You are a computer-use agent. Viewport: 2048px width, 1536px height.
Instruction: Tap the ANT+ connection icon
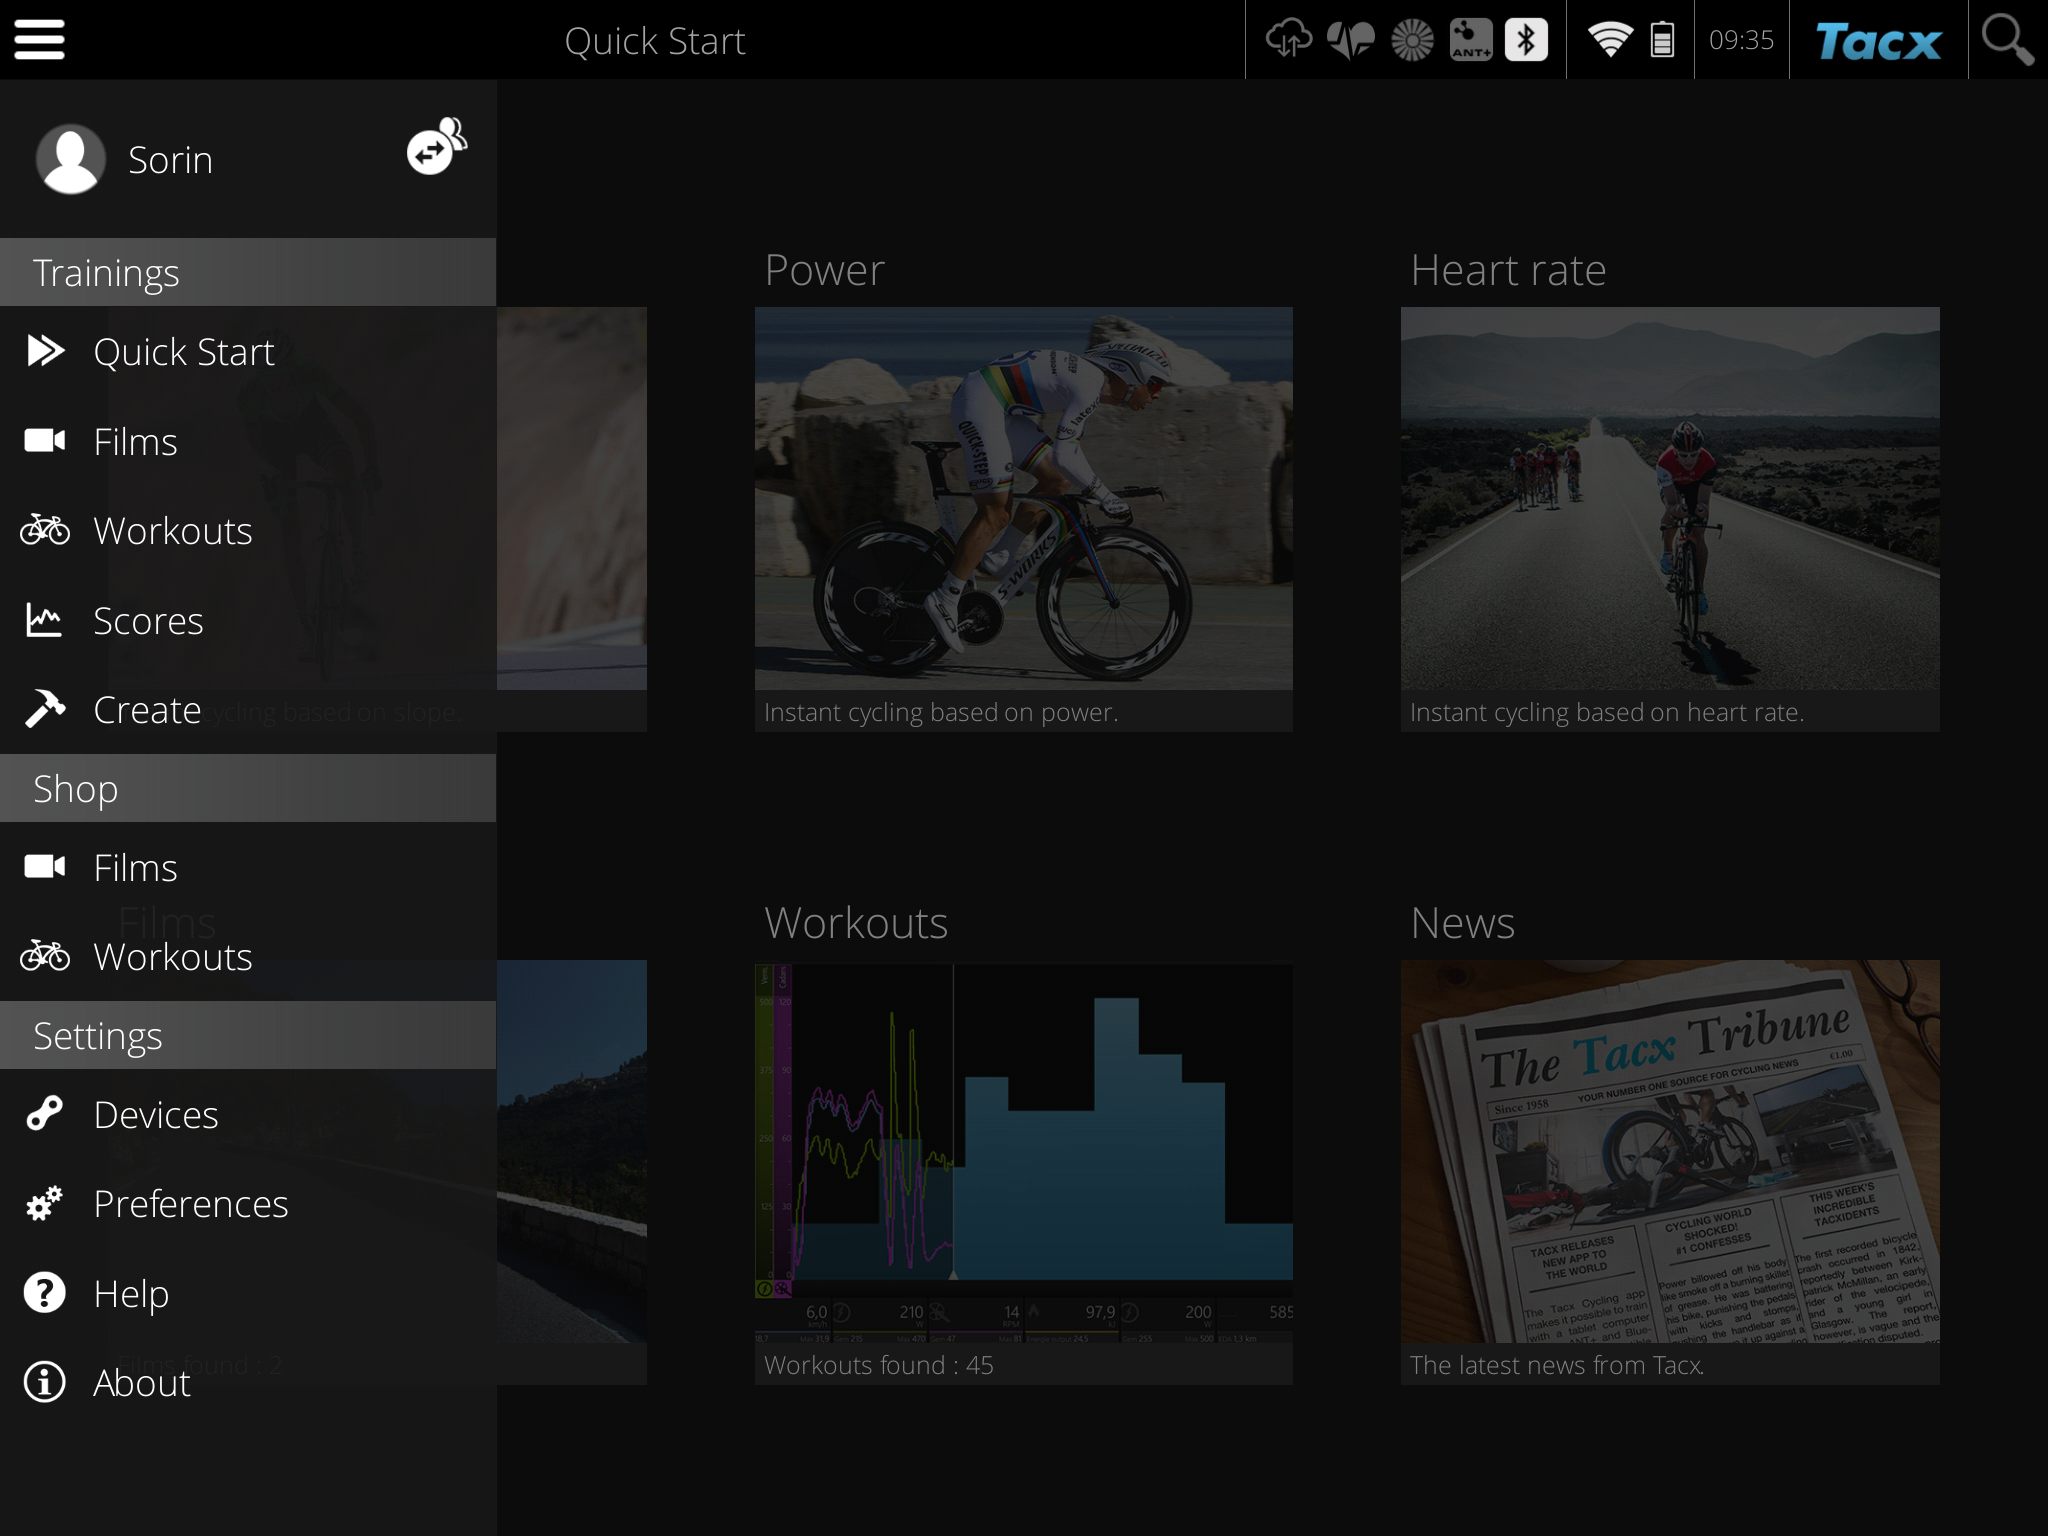(1471, 40)
